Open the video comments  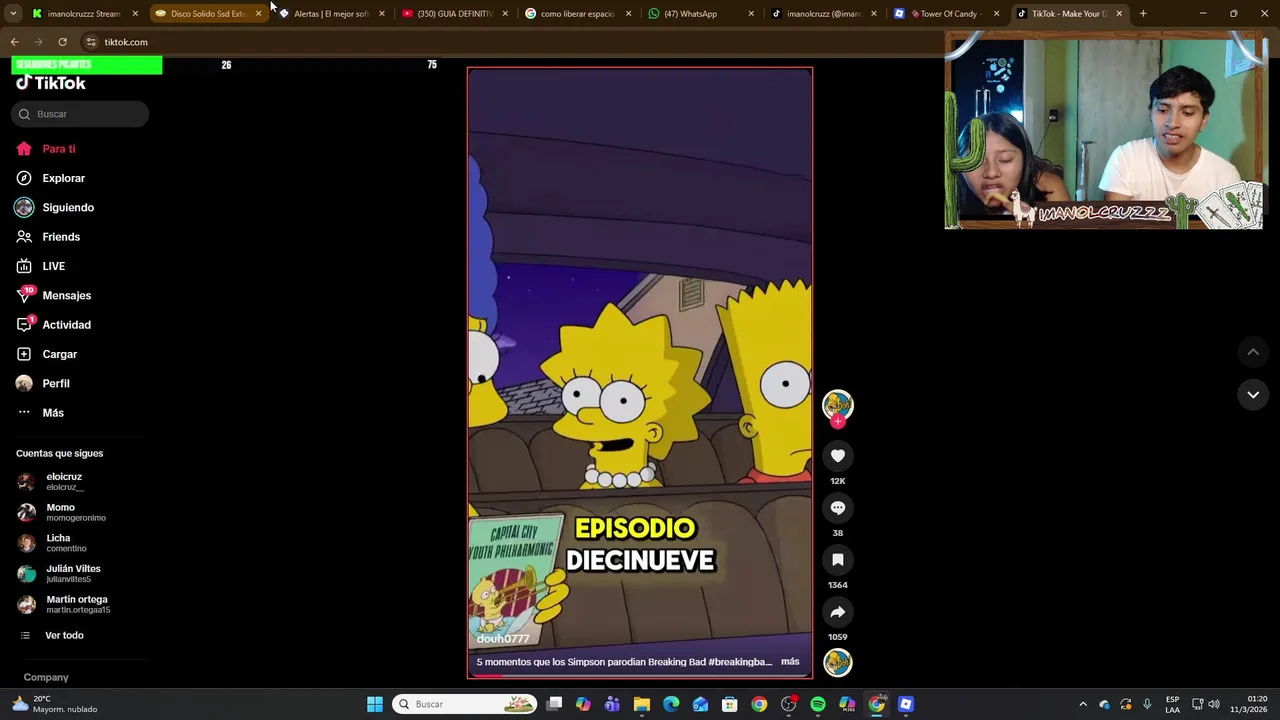(838, 508)
